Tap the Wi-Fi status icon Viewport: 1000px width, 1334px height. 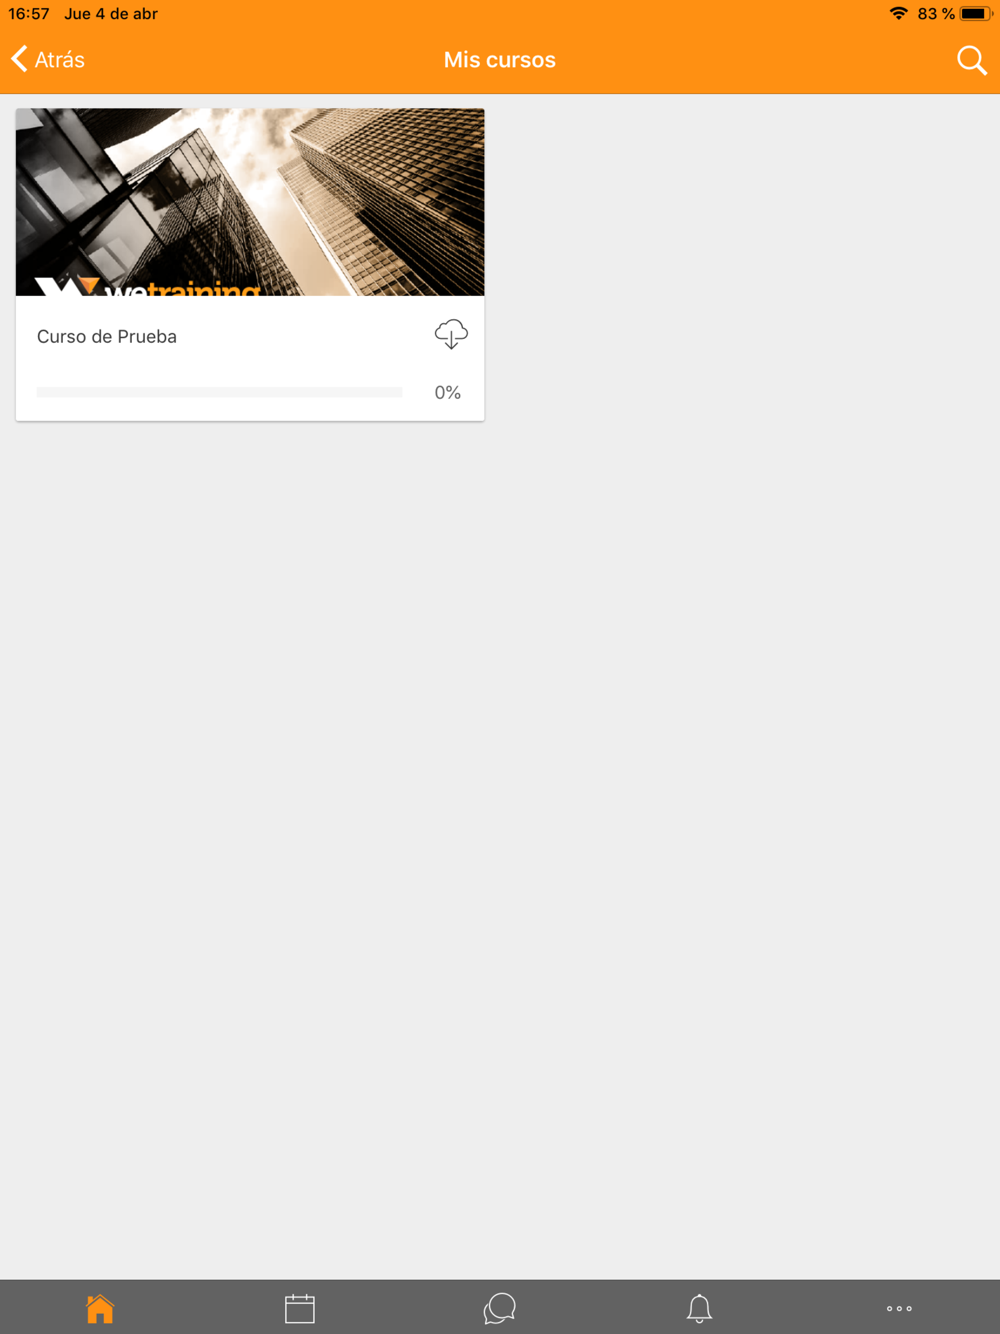(899, 13)
